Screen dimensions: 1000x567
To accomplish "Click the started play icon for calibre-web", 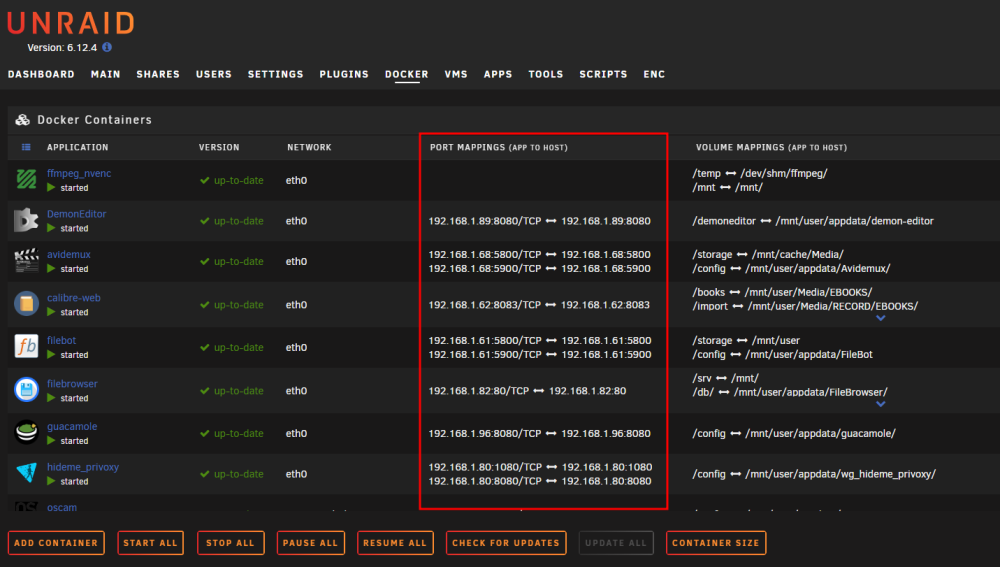I will click(51, 312).
